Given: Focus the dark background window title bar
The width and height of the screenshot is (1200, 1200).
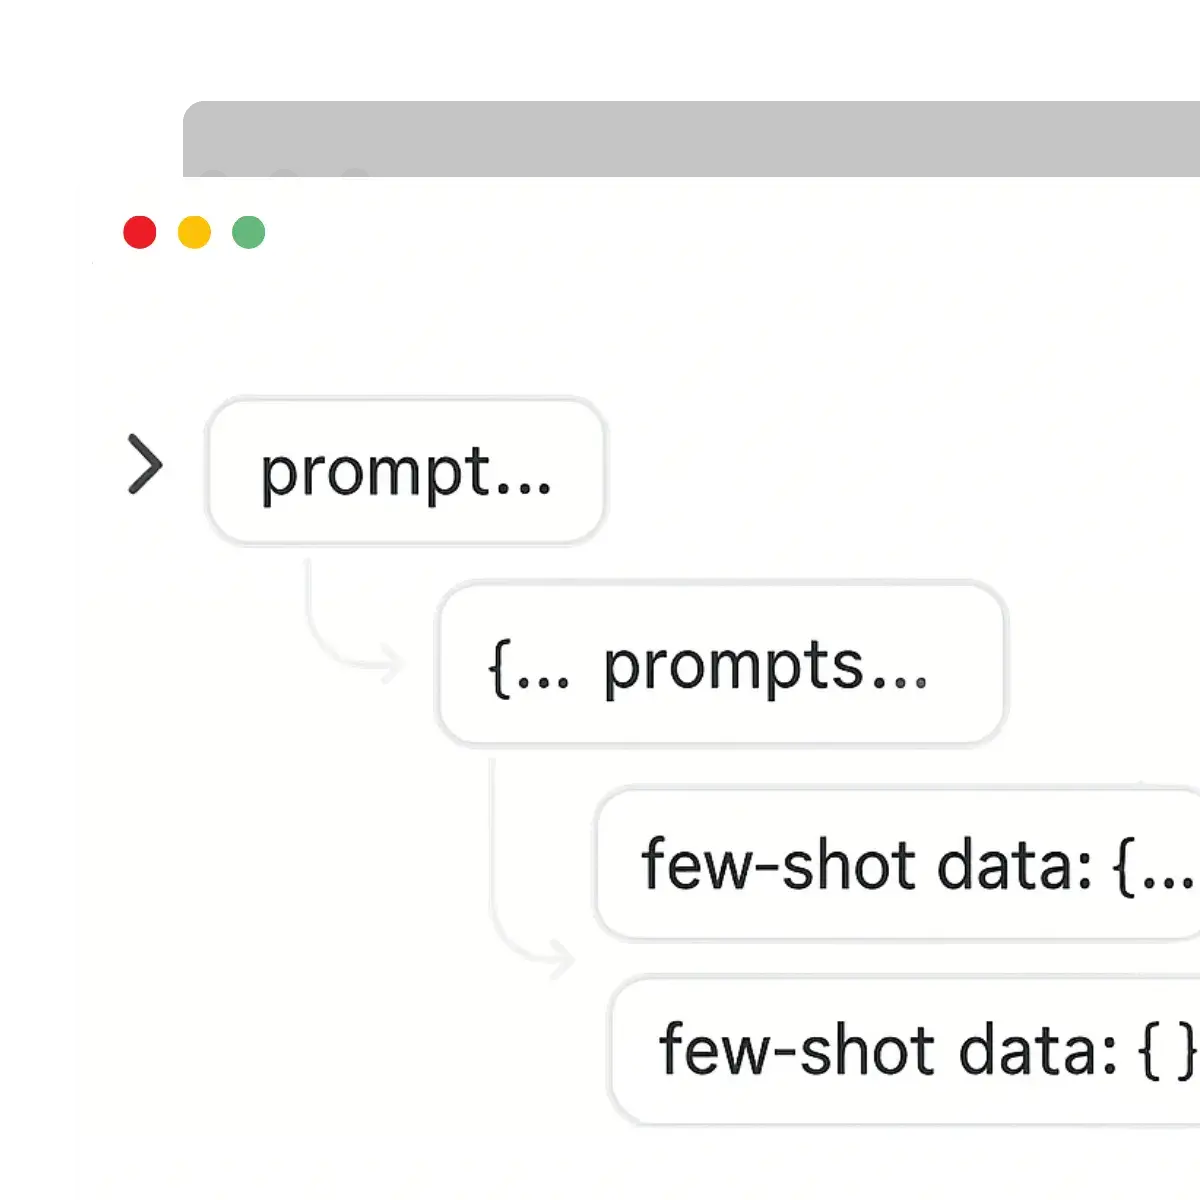Looking at the screenshot, I should pos(690,135).
